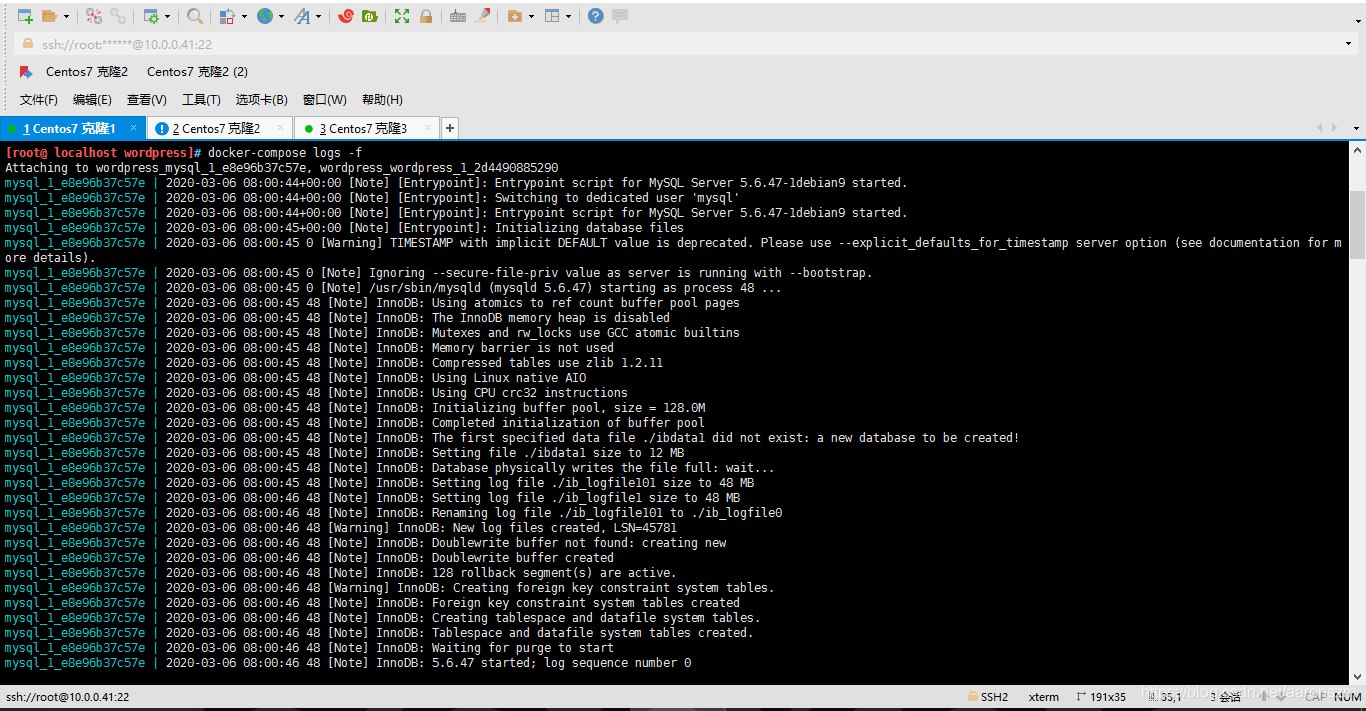
Task: Click the SSH2 indicator in the status bar
Action: [988, 697]
